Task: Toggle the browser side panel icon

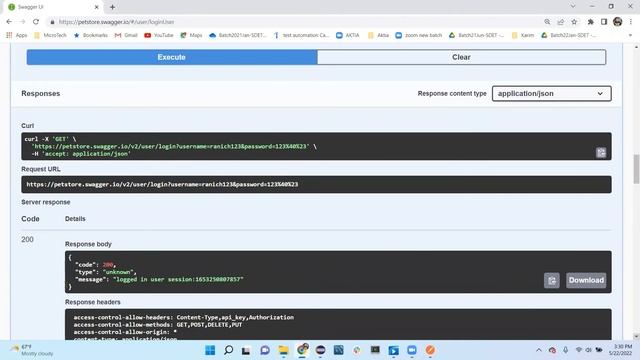Action: [x=604, y=22]
